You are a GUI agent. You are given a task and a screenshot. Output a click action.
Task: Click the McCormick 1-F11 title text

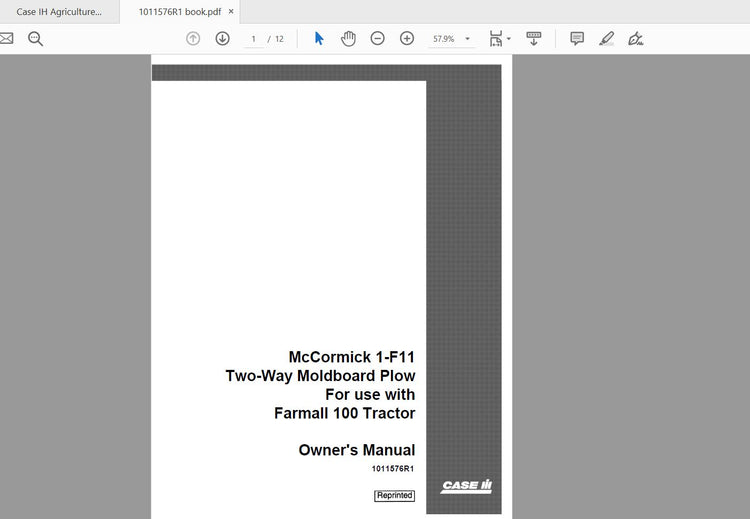[352, 357]
